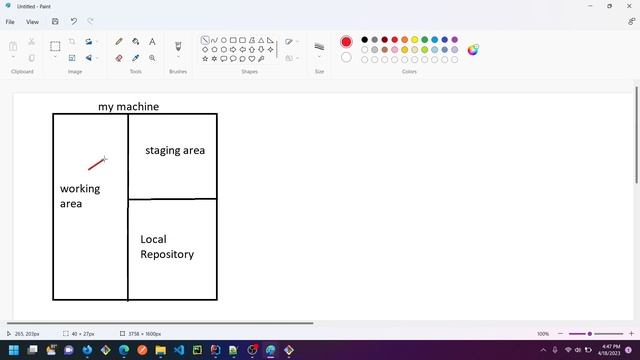Pick the black color swatch
This screenshot has height=360, width=640.
364,40
